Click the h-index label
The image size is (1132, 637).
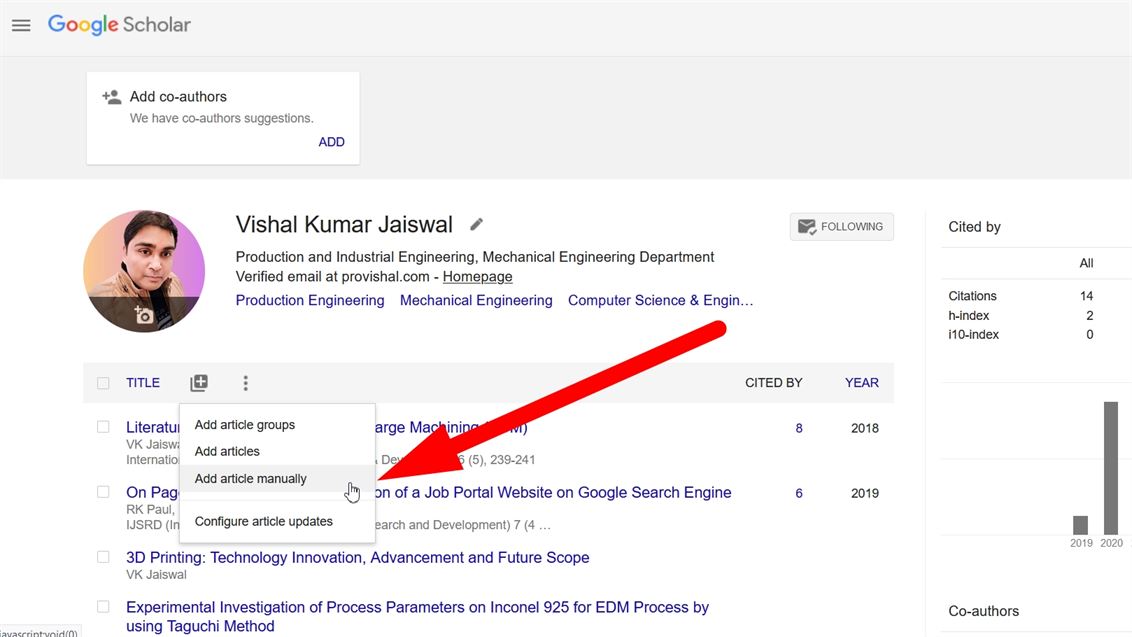click(968, 316)
